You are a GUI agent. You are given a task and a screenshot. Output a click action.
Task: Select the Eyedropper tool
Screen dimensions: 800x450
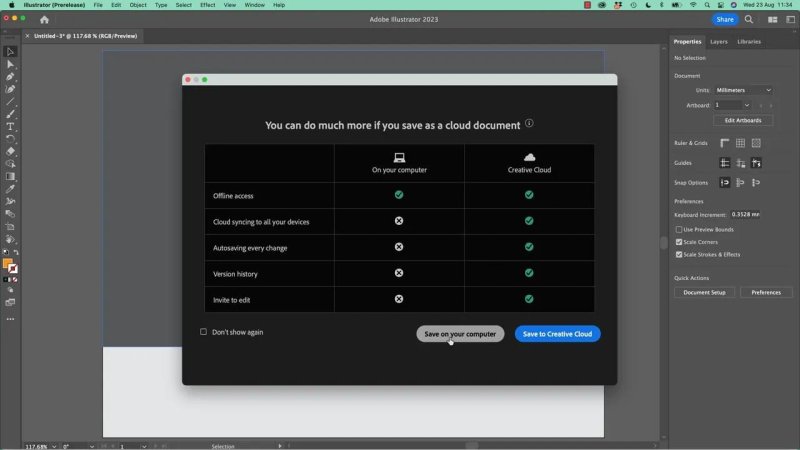[10, 189]
